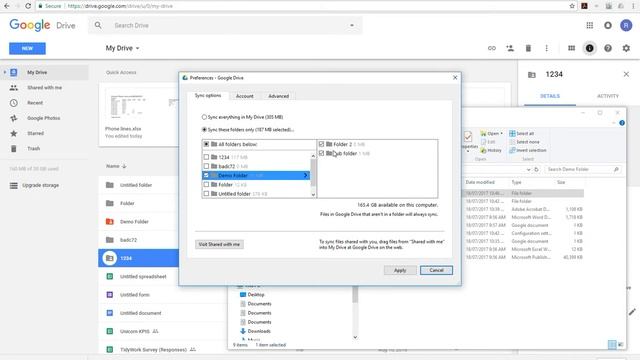This screenshot has height=360, width=640.
Task: Open Google Photos in the sidebar
Action: tap(43, 118)
